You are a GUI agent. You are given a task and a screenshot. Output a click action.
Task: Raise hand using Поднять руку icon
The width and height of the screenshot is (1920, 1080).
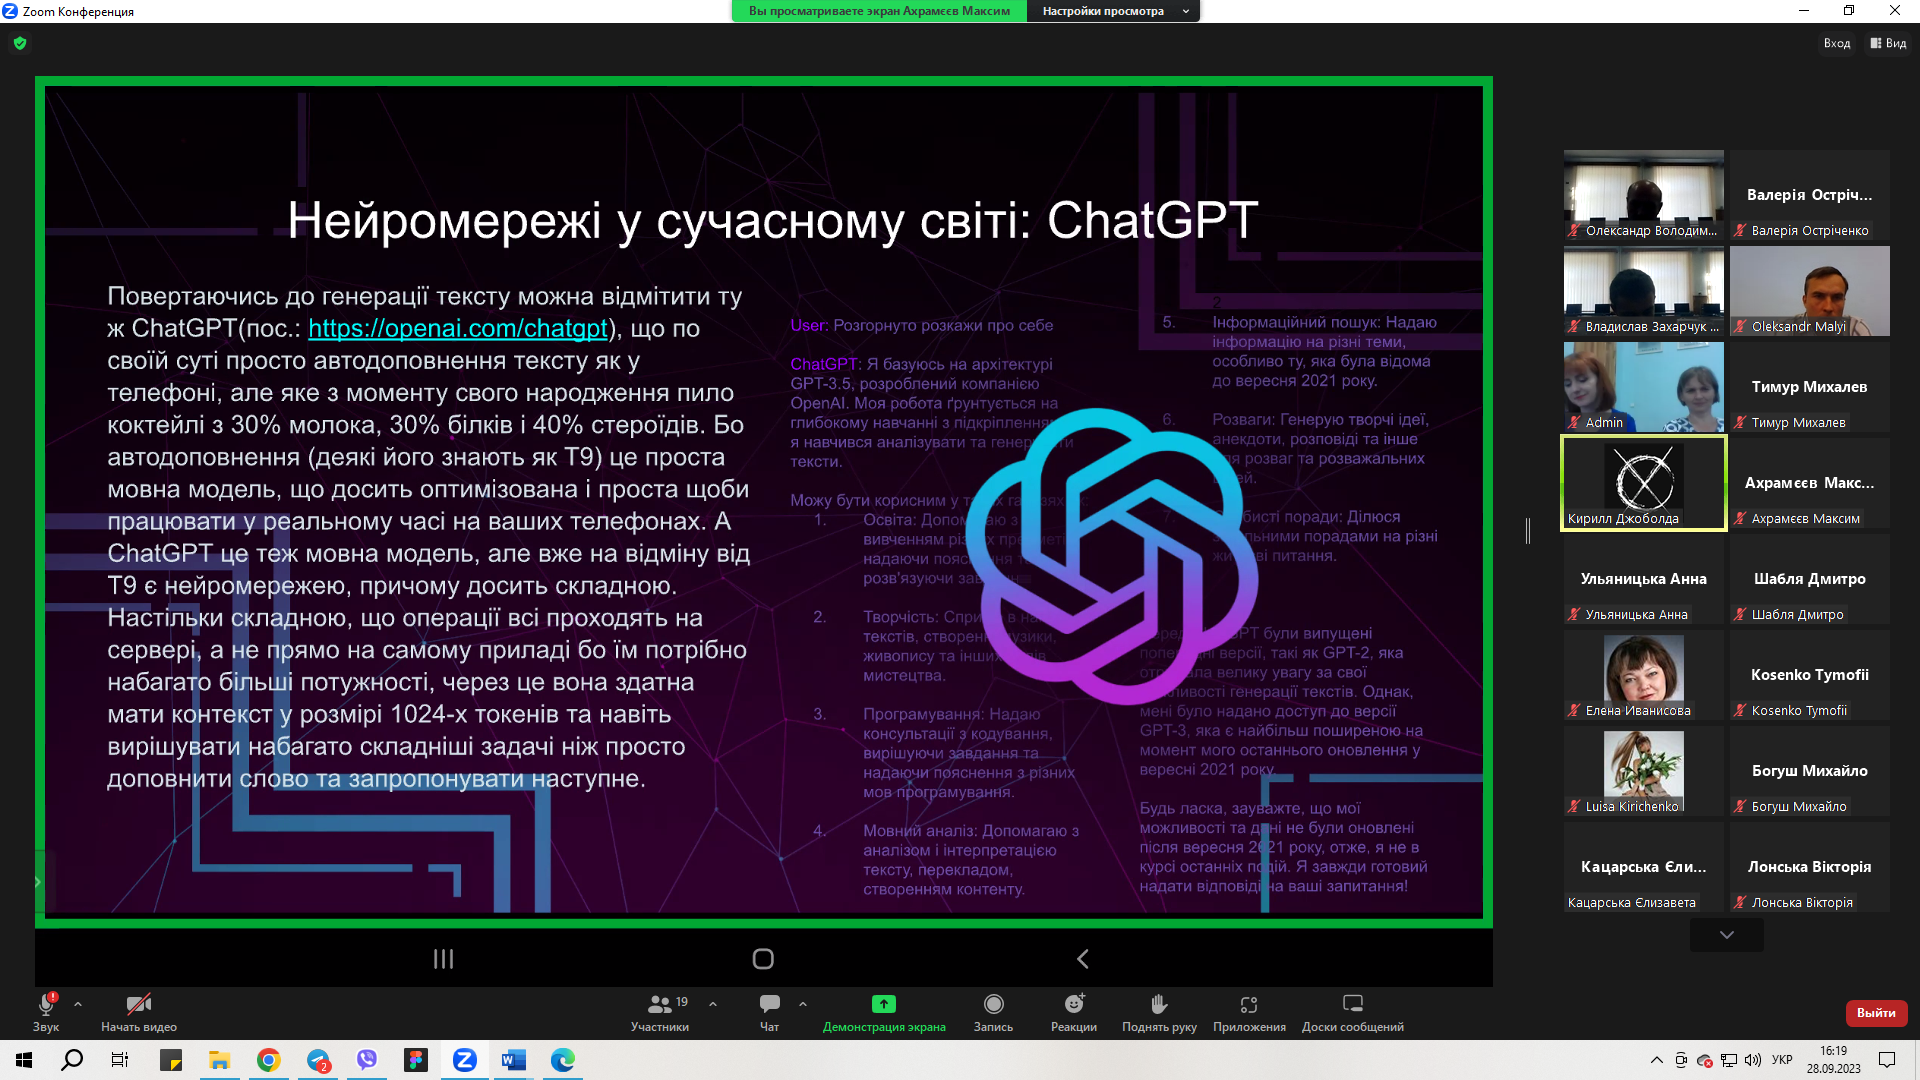[x=1159, y=1004]
